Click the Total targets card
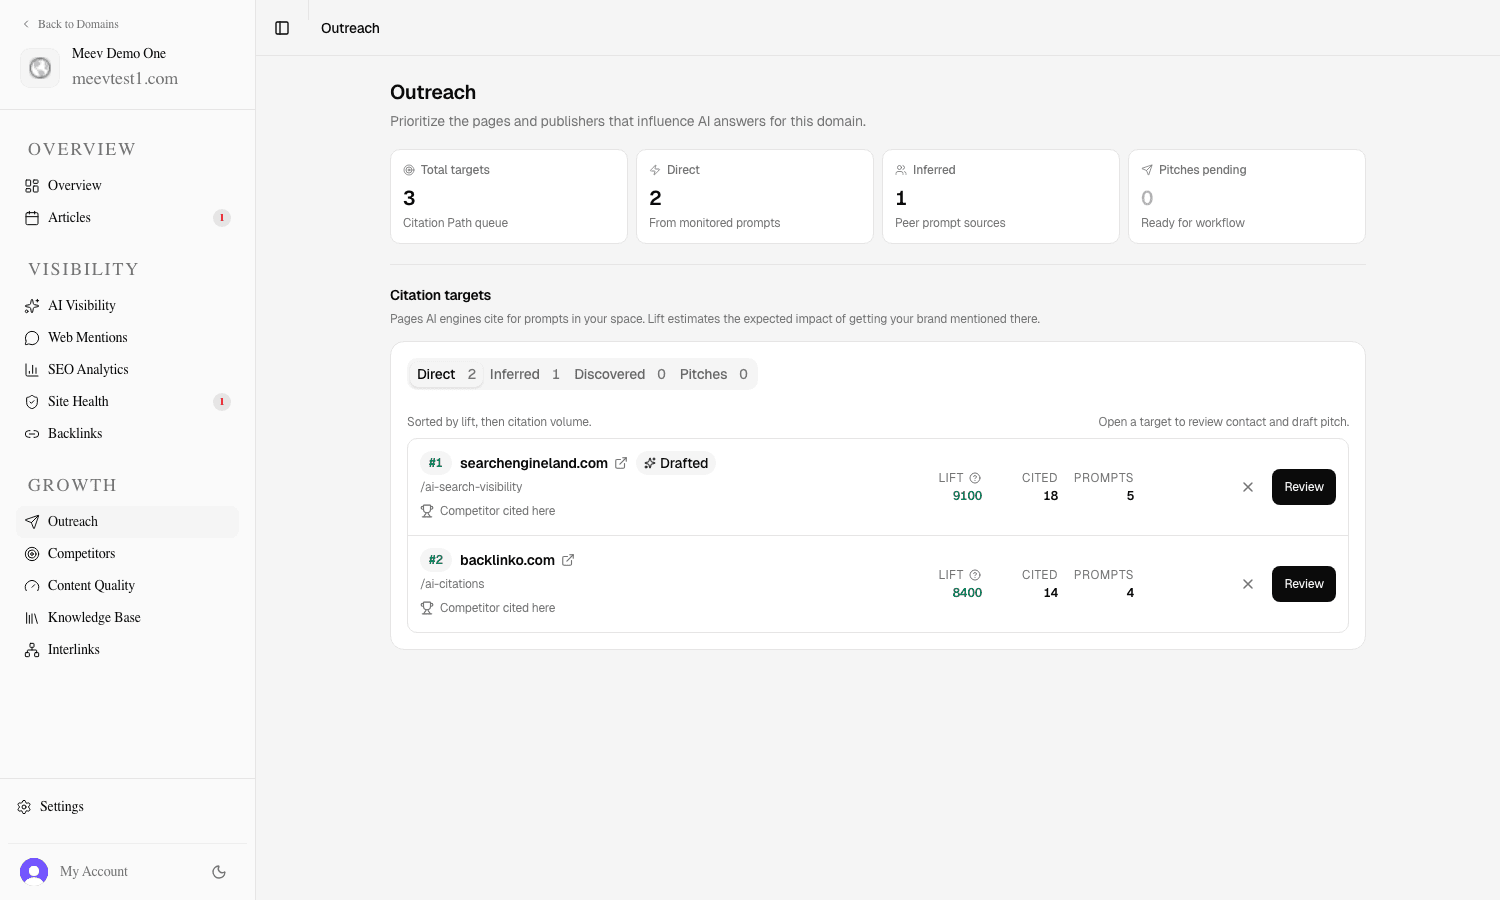1500x900 pixels. coord(509,196)
